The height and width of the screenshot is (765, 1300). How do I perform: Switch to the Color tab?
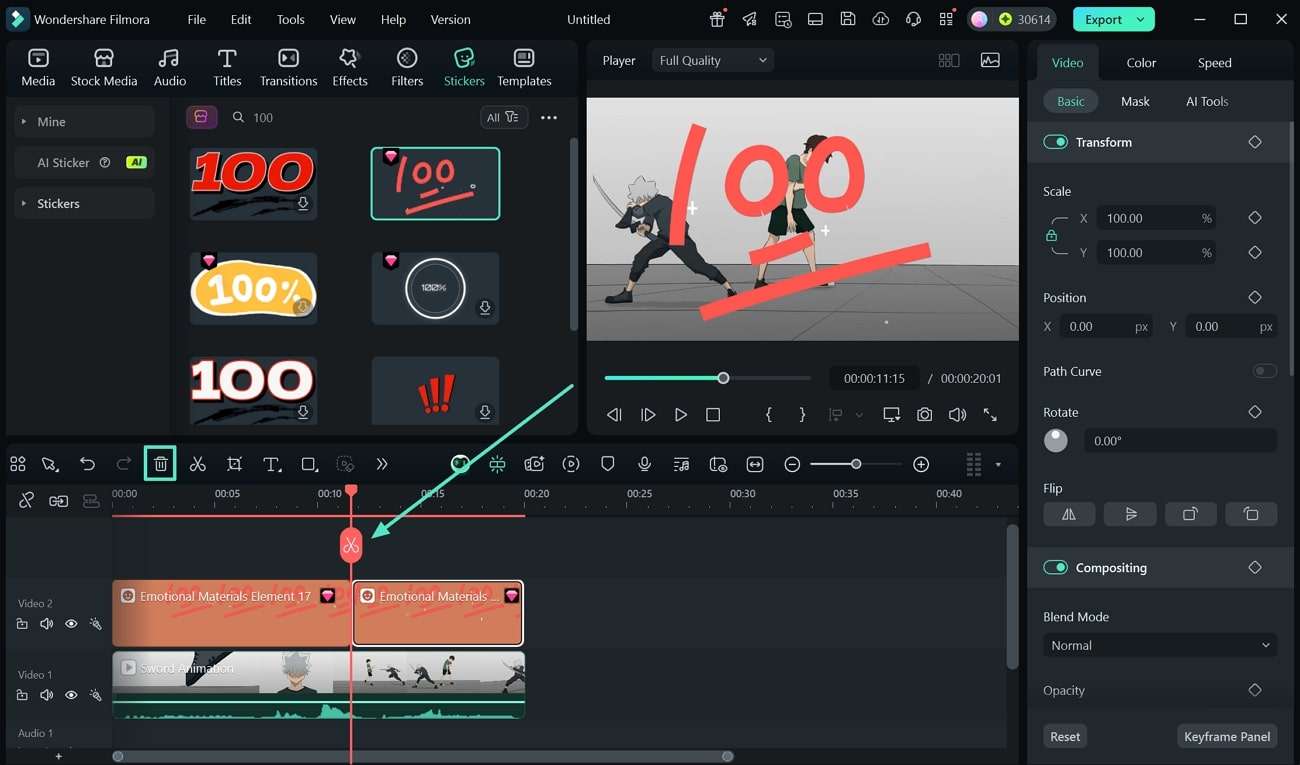point(1141,62)
